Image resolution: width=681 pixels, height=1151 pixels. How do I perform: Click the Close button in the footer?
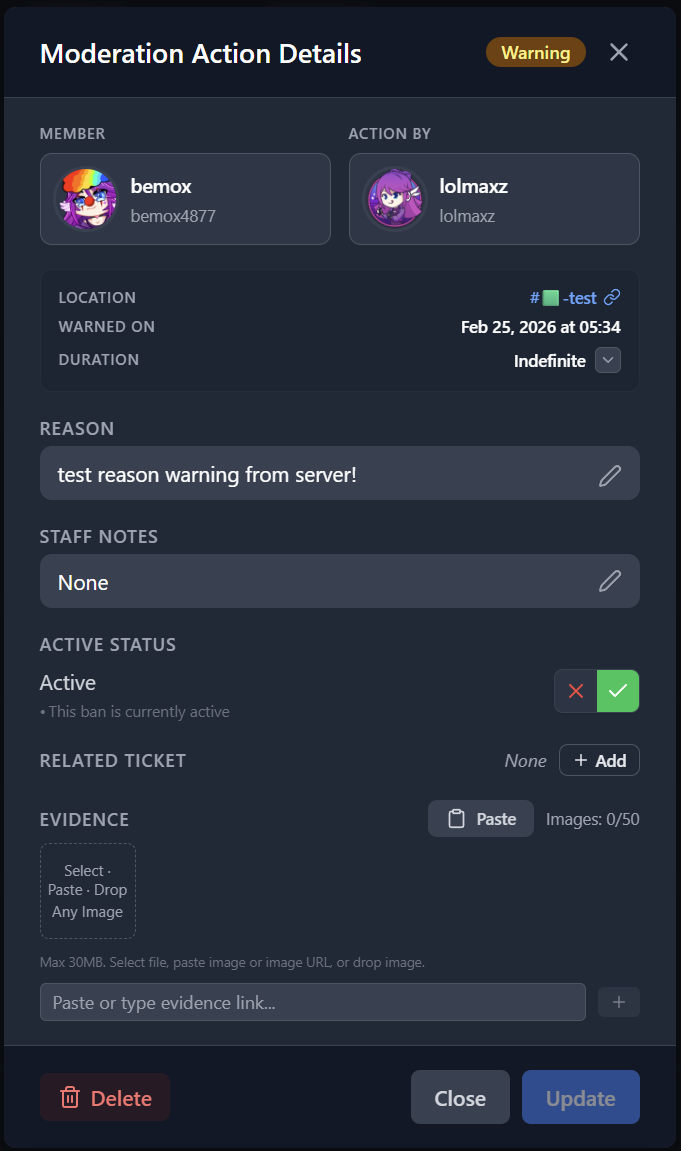[460, 1098]
